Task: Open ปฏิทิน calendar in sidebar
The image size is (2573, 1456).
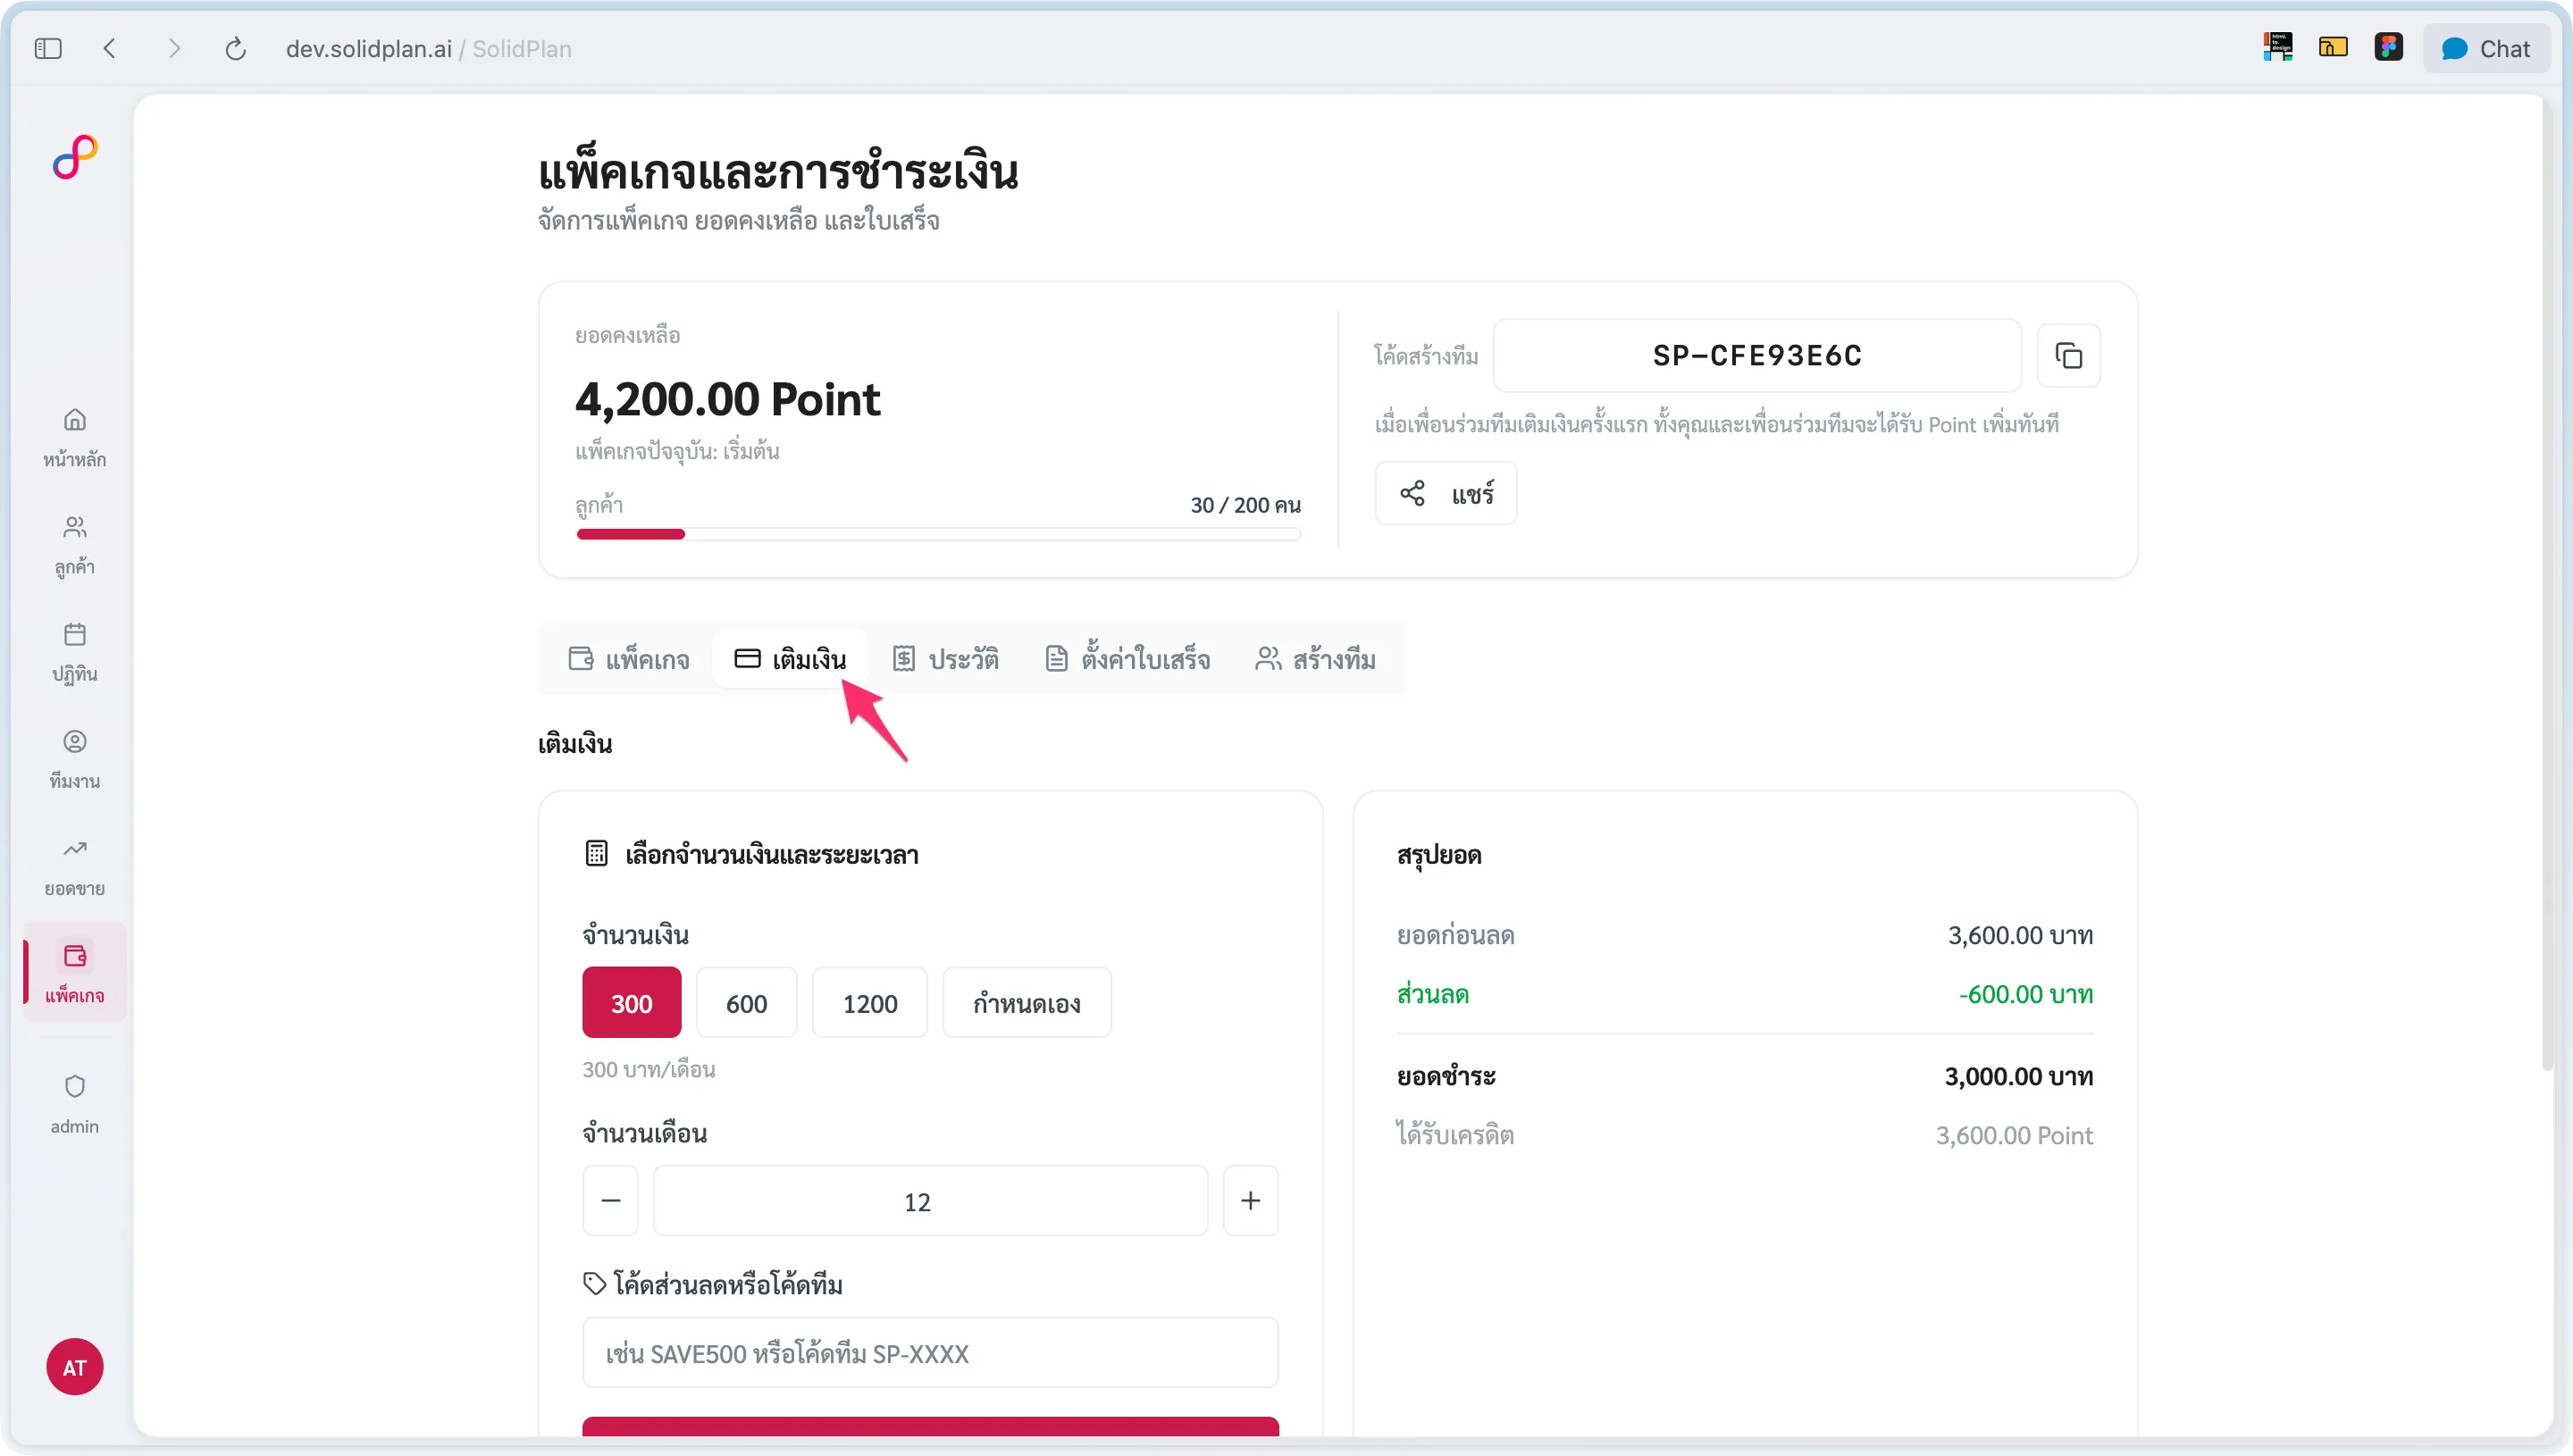Action: pos(75,652)
